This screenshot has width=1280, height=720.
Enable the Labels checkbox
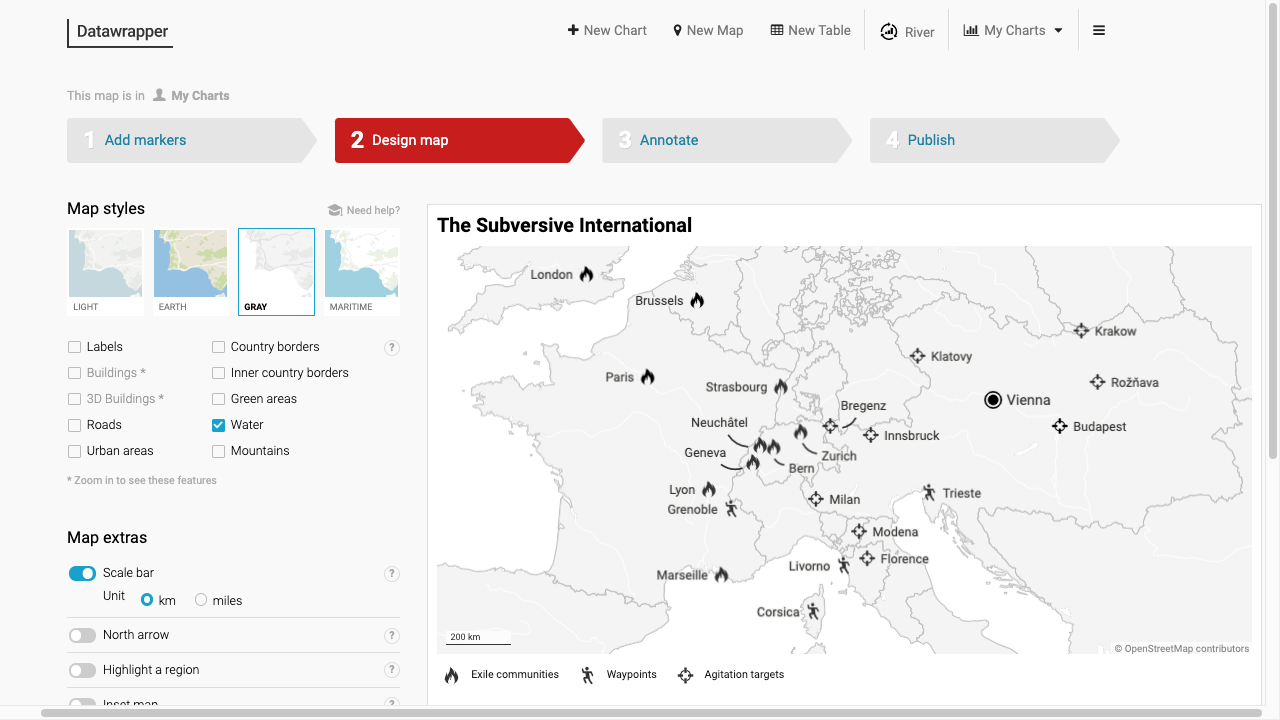tap(75, 347)
